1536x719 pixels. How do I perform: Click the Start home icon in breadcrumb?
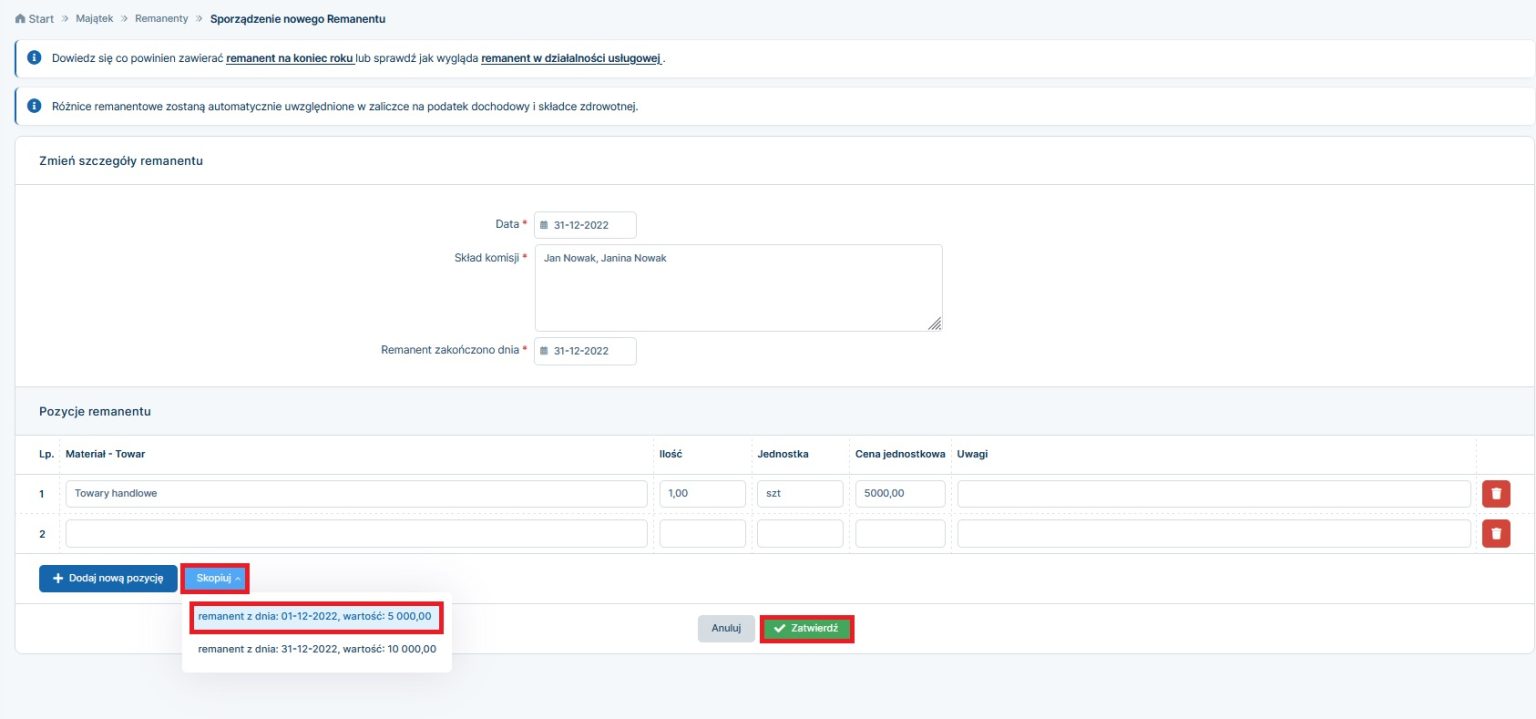(20, 19)
